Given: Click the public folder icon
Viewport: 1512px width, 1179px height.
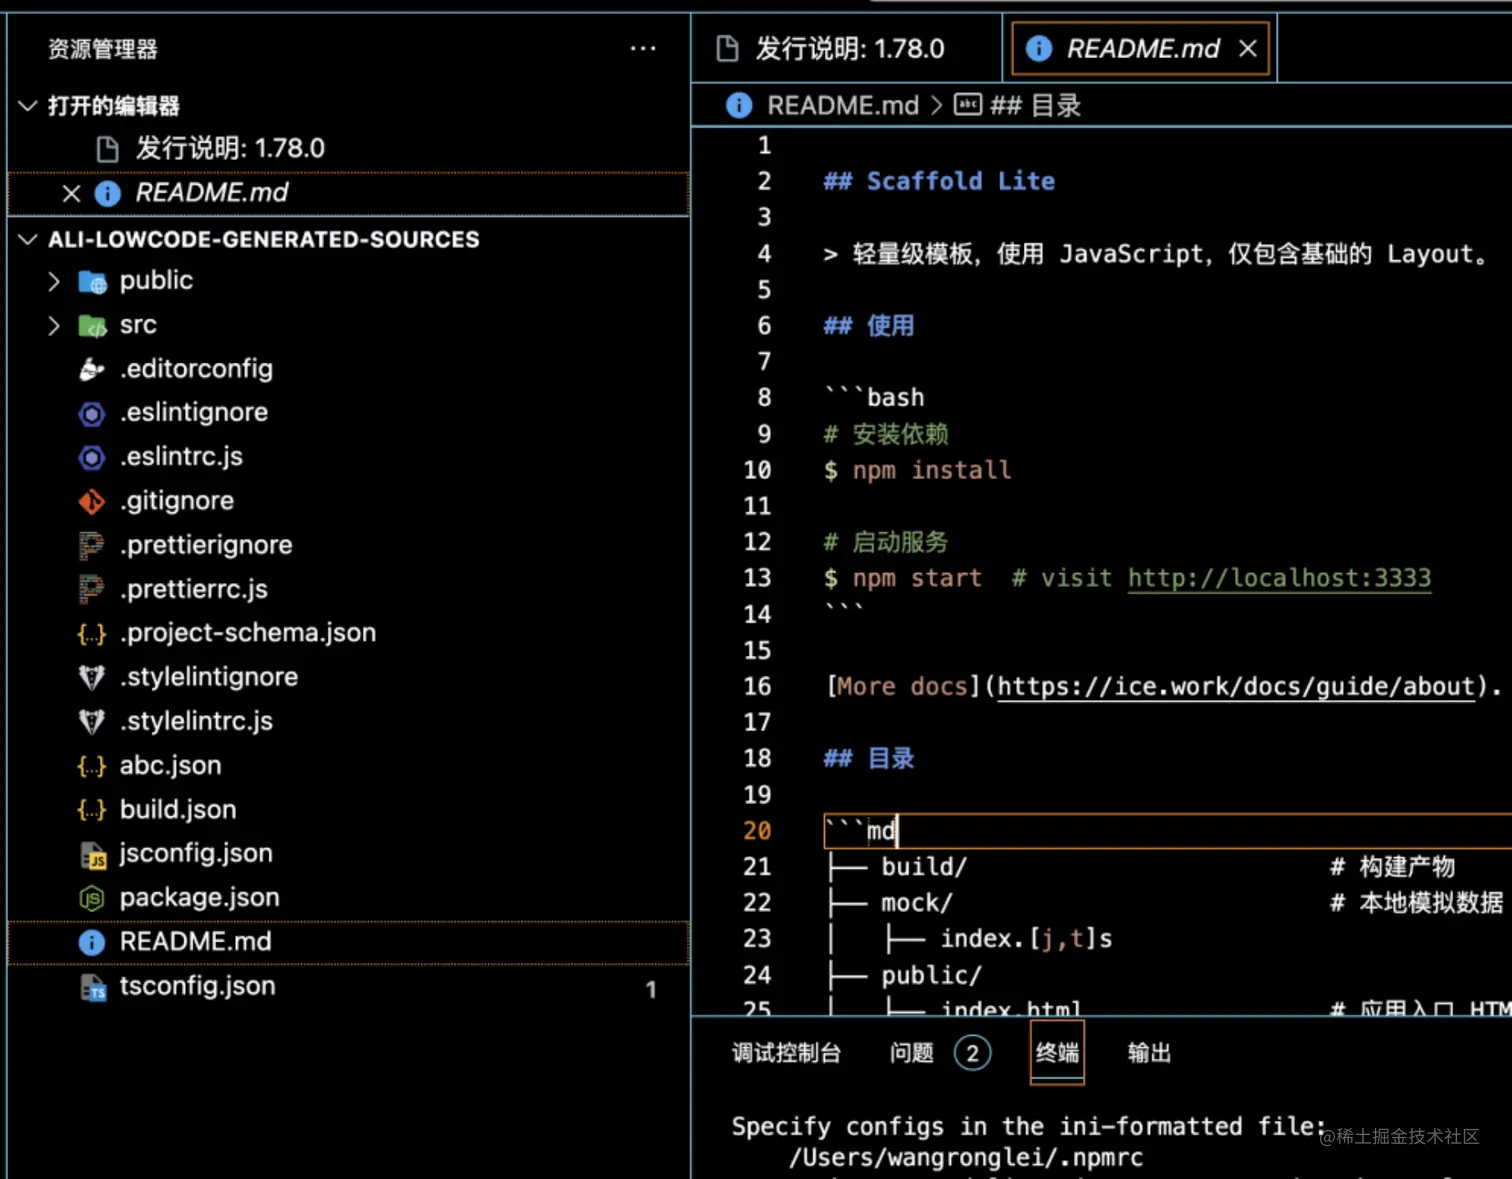Looking at the screenshot, I should coord(92,282).
